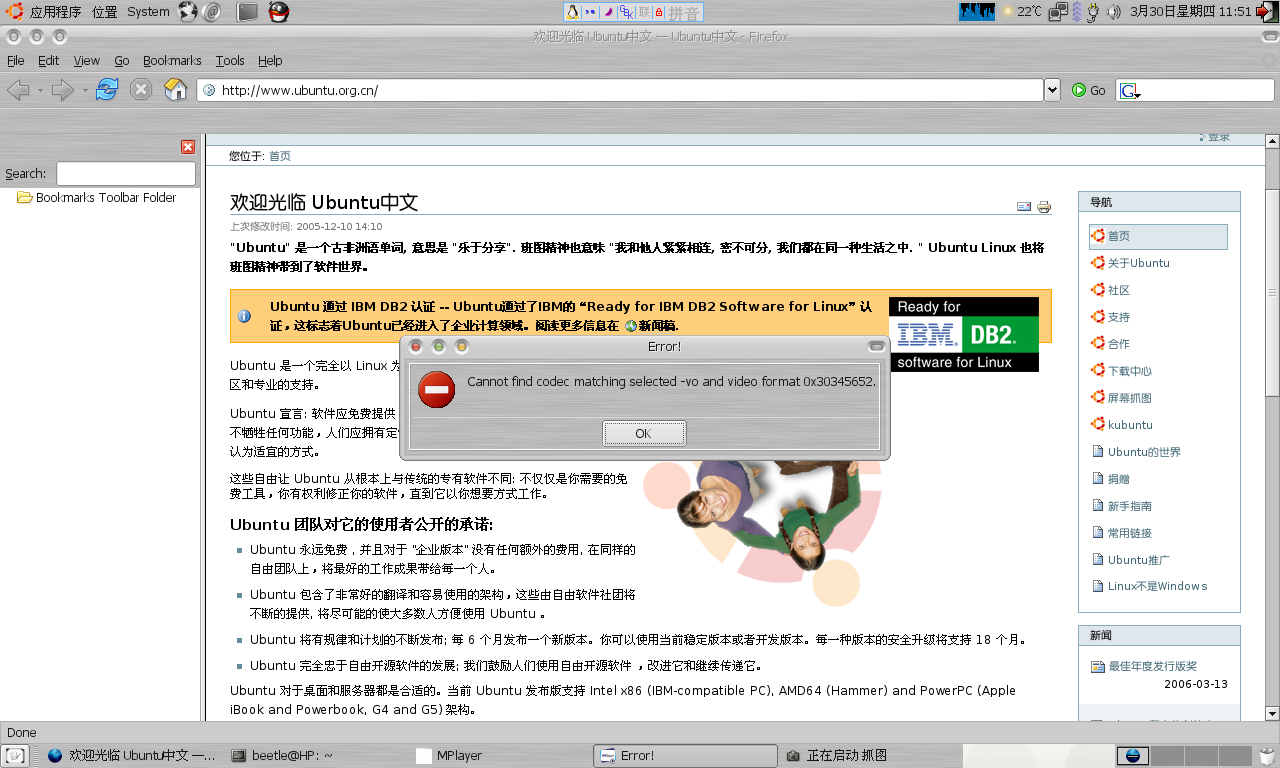1280x768 pixels.
Task: Open the File menu
Action: [x=16, y=60]
